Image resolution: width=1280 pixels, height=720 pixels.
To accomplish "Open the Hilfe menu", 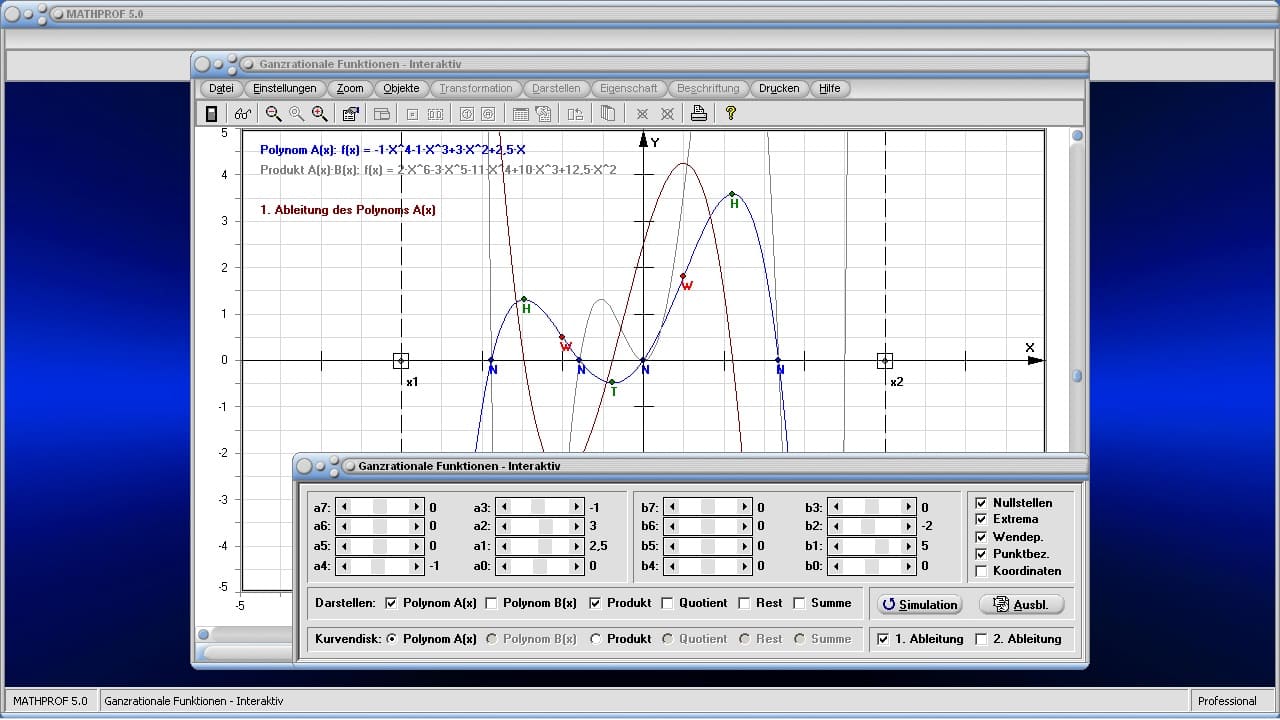I will tap(830, 88).
